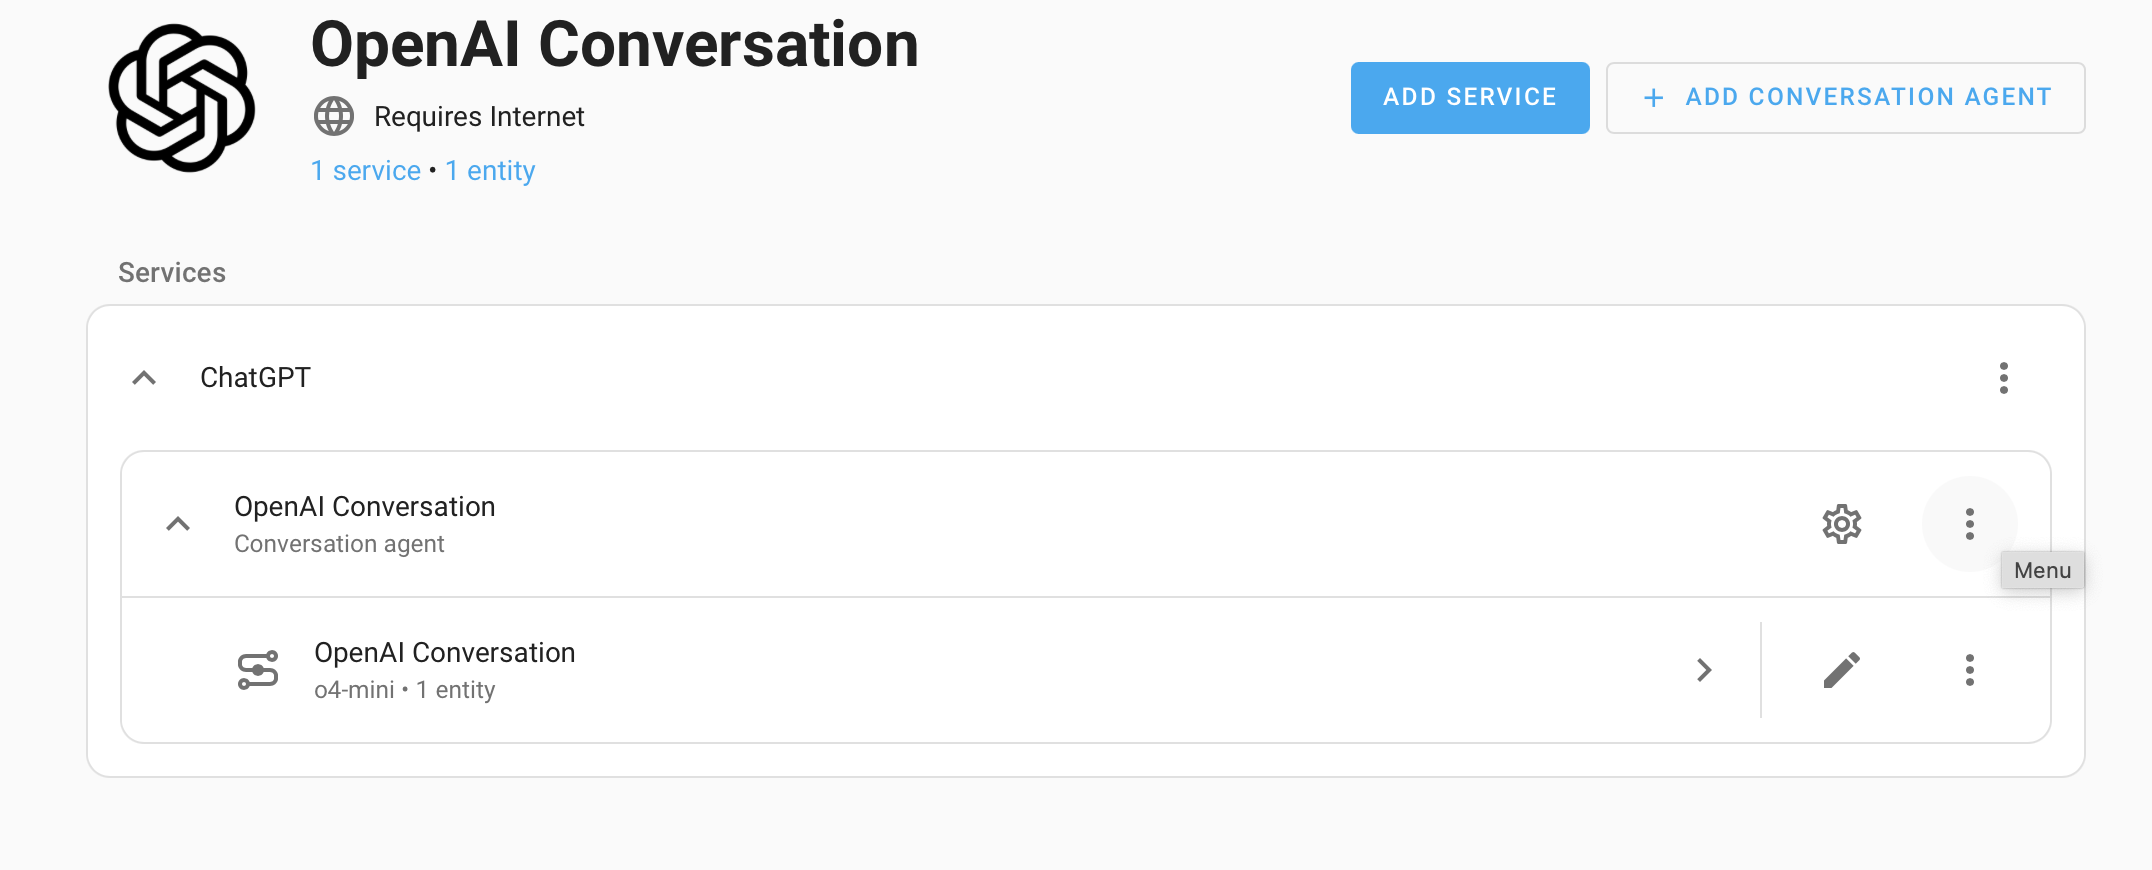This screenshot has width=2152, height=870.
Task: Collapse the OpenAI Conversation agent section
Action: pyautogui.click(x=178, y=524)
